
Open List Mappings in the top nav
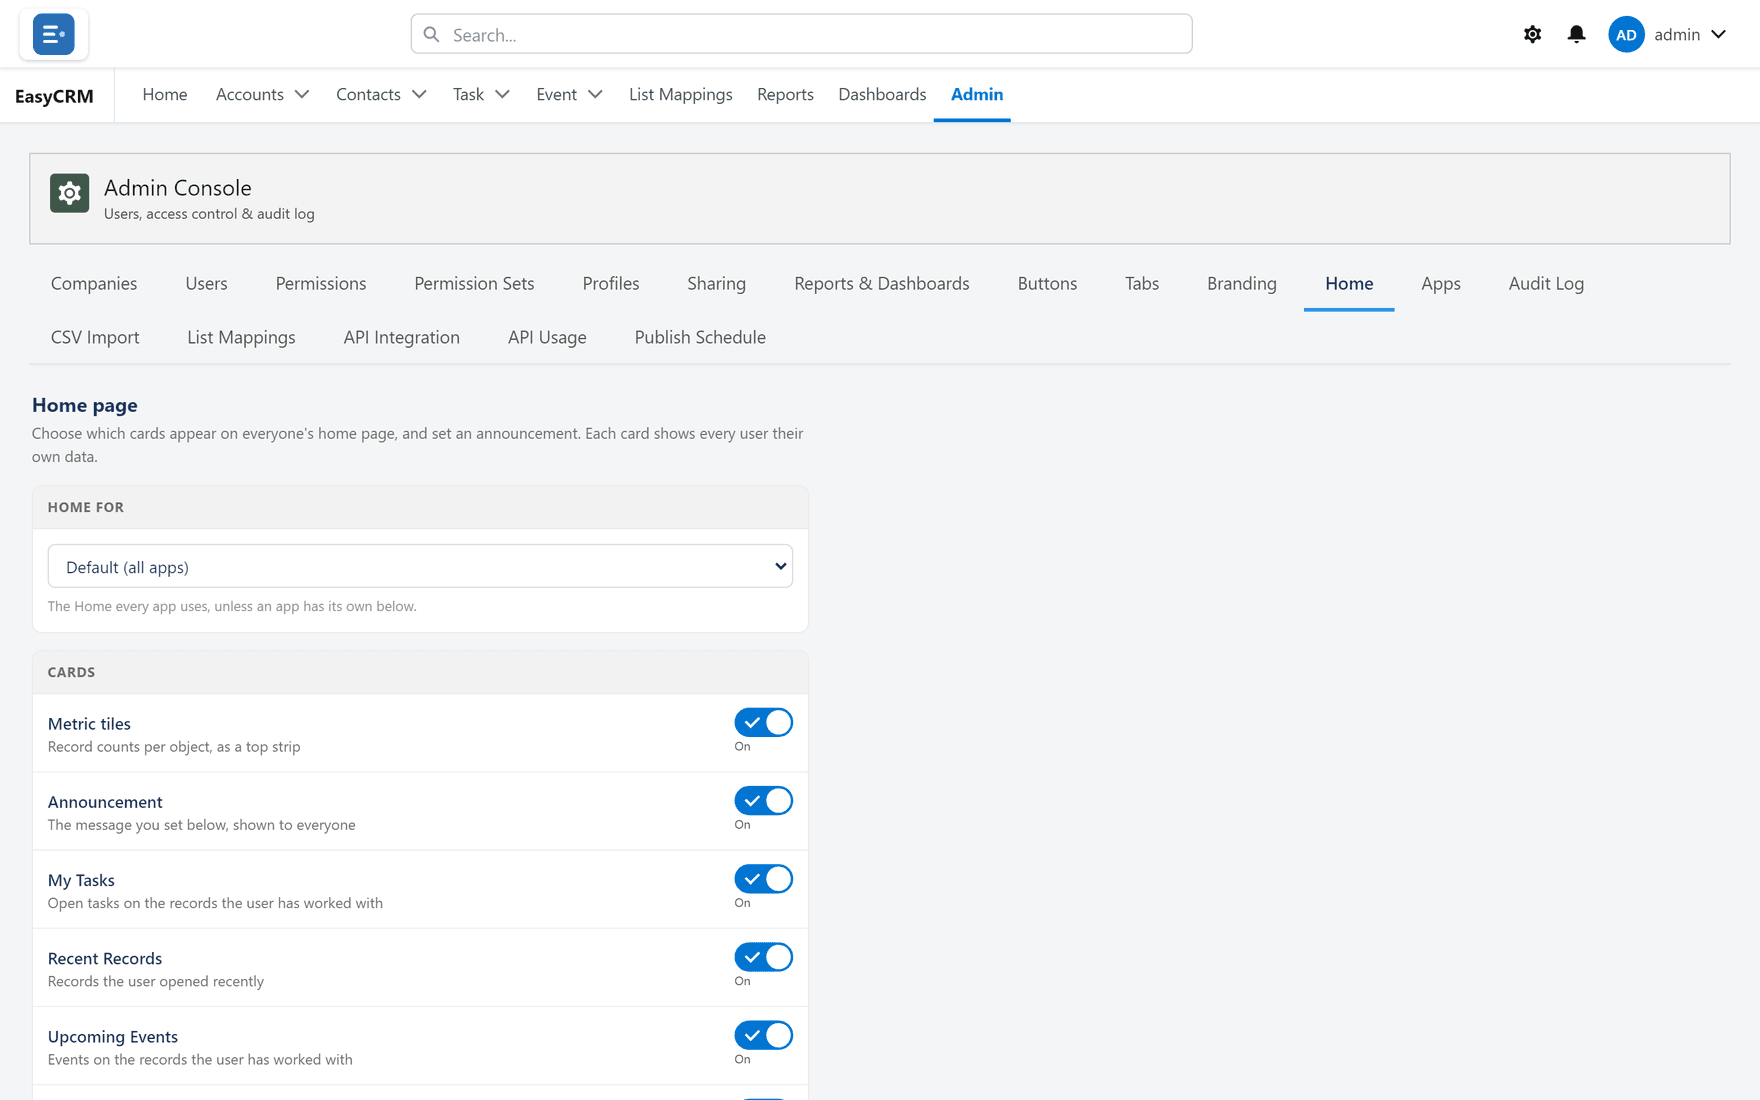(x=681, y=94)
